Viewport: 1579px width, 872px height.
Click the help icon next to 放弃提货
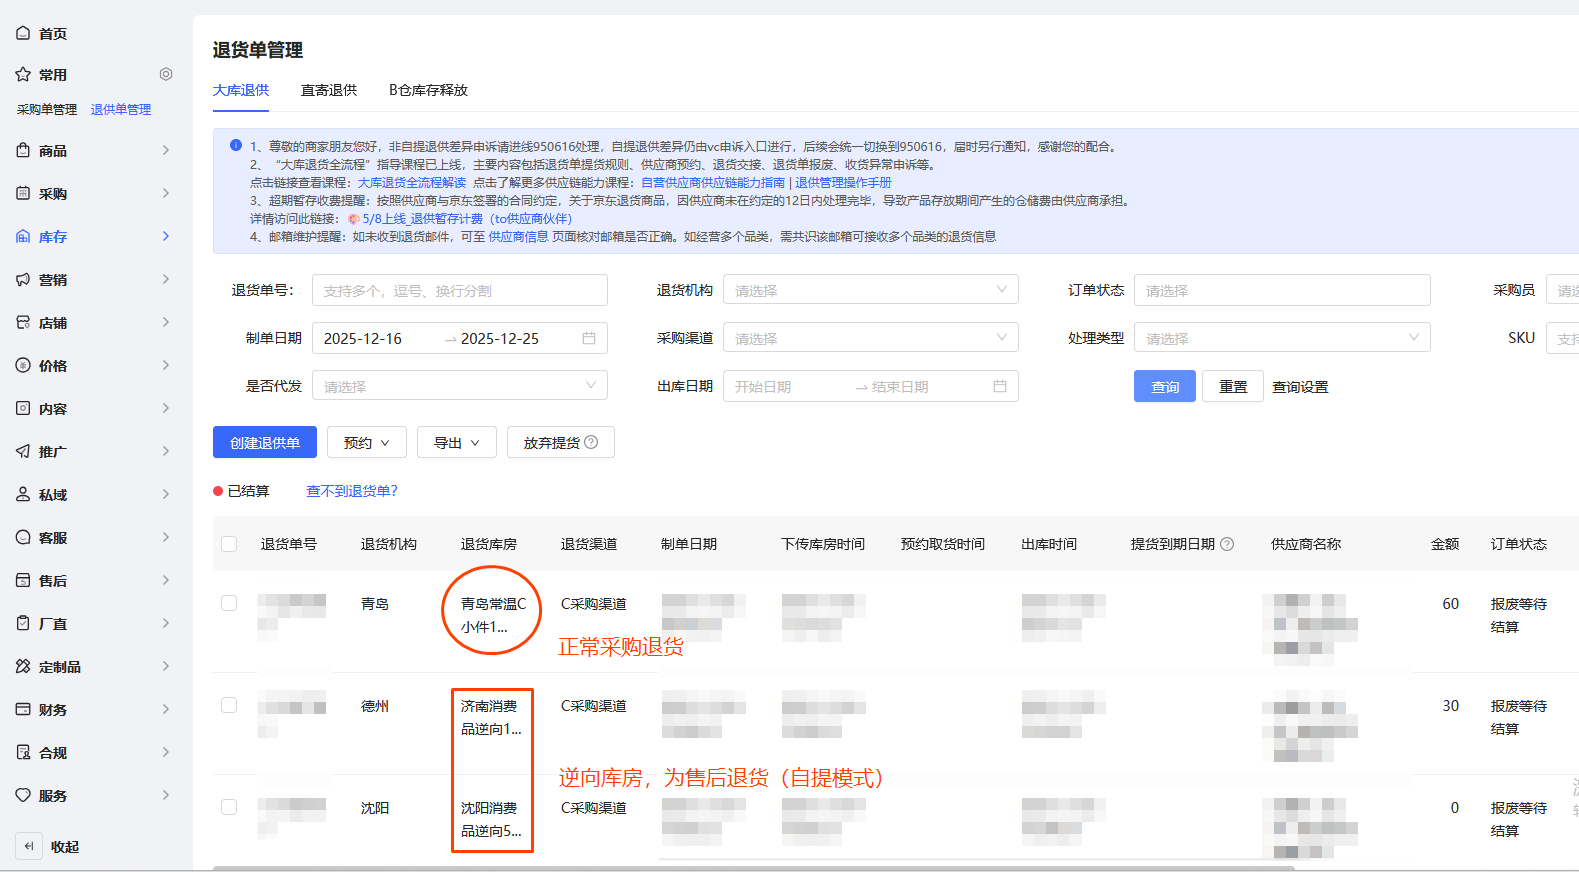(591, 442)
